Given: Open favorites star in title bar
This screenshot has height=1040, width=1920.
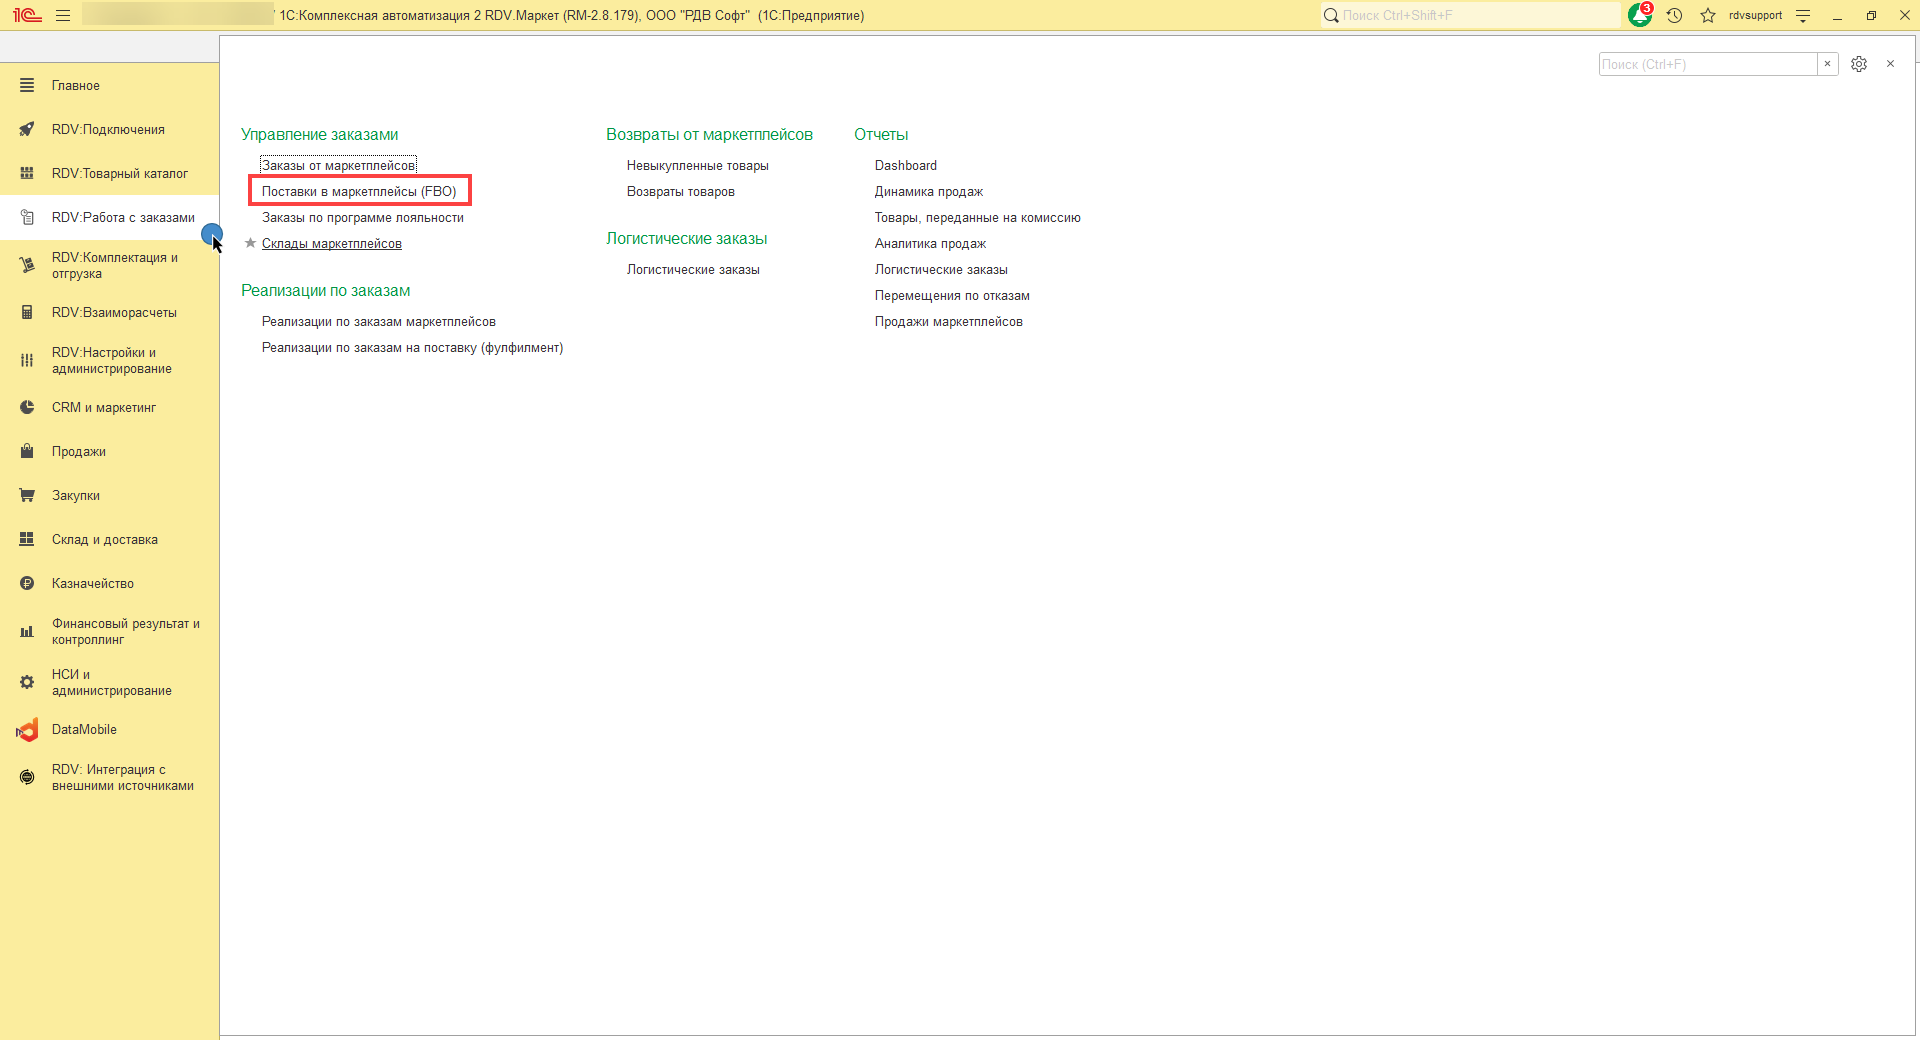Looking at the screenshot, I should (1708, 15).
